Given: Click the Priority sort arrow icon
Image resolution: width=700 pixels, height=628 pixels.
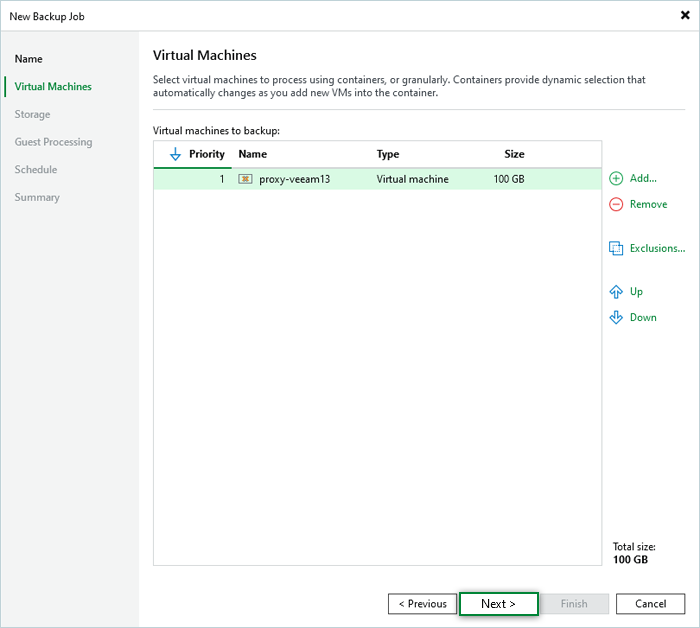Looking at the screenshot, I should [x=176, y=155].
